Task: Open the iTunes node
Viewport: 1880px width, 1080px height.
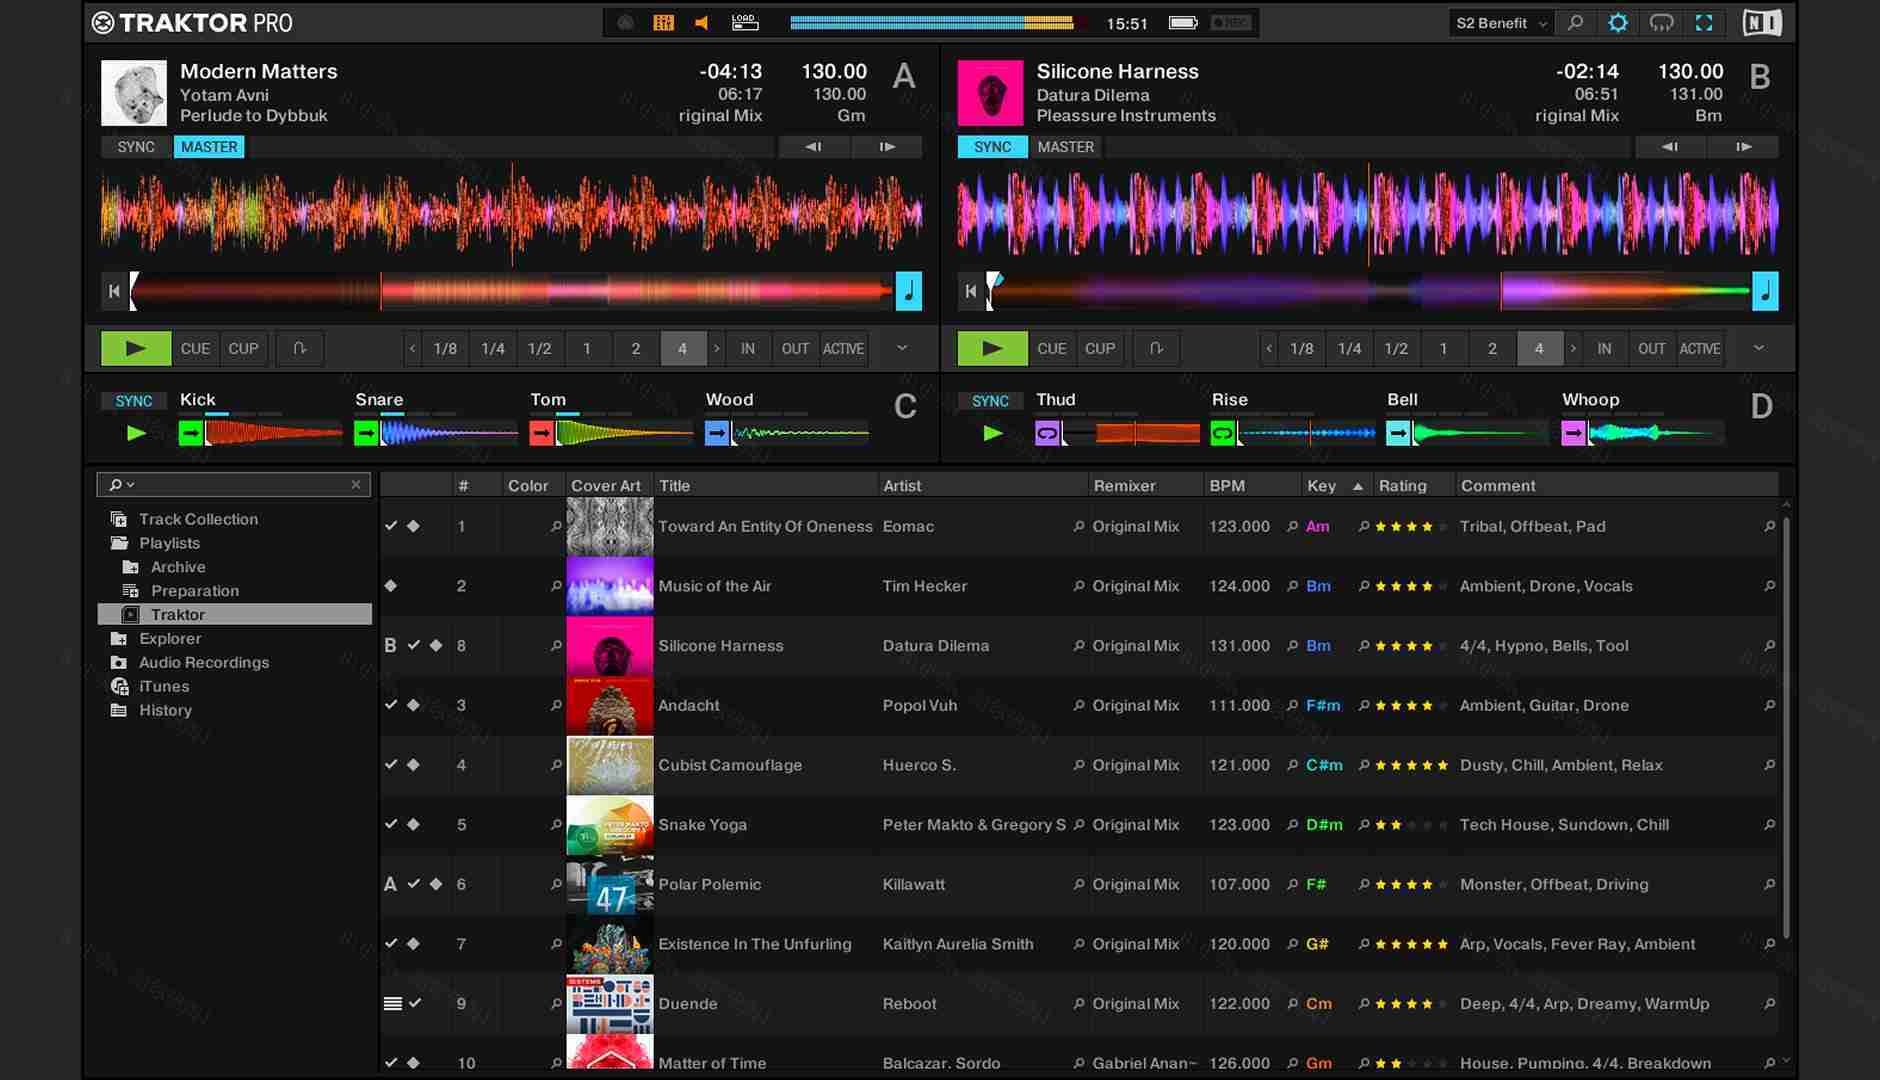Action: pos(163,686)
